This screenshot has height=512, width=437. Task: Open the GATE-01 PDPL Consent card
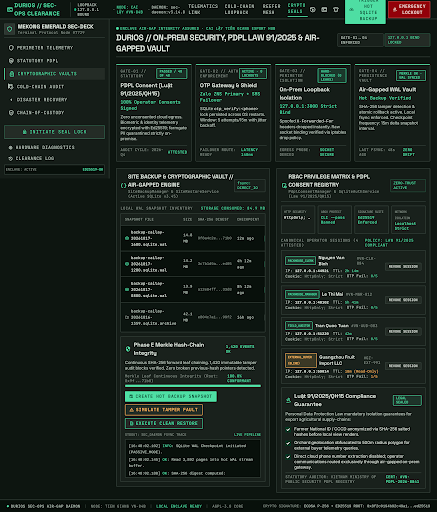[154, 113]
